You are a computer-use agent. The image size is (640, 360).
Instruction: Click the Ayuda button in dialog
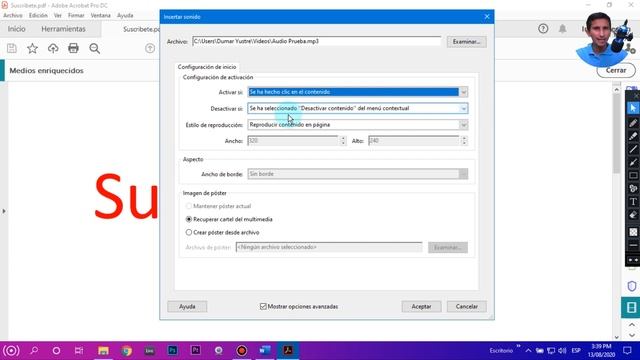(187, 307)
